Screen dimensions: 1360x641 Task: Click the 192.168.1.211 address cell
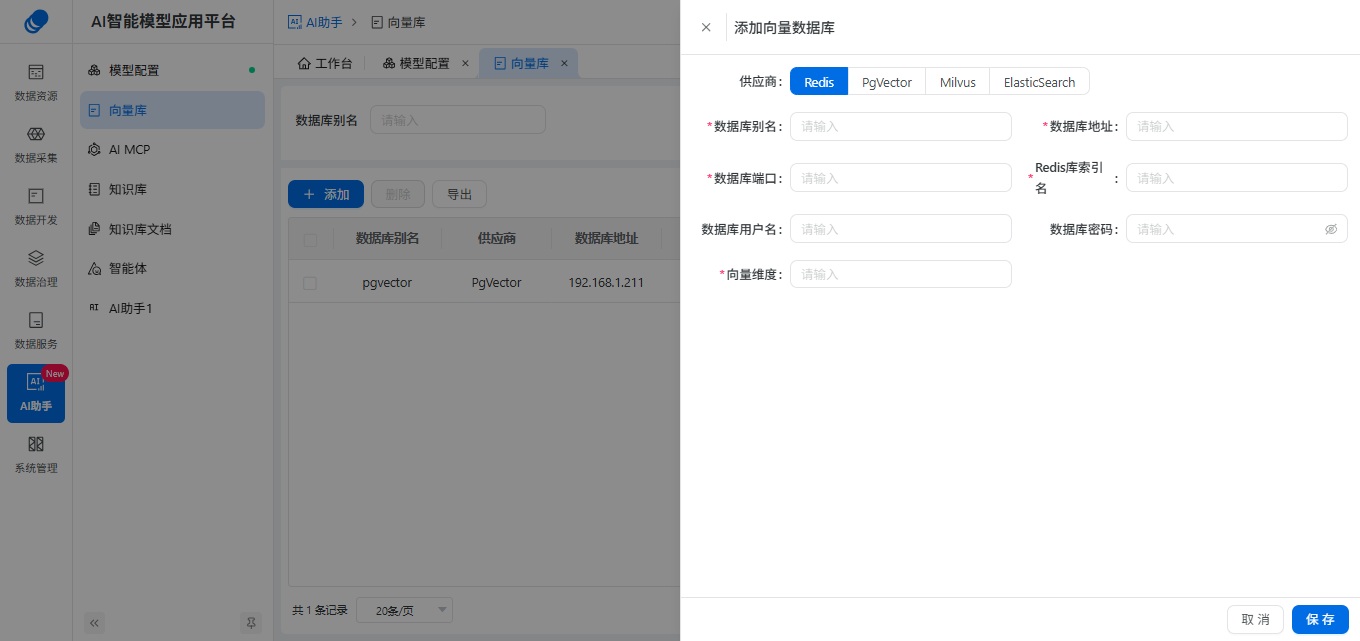(x=606, y=283)
